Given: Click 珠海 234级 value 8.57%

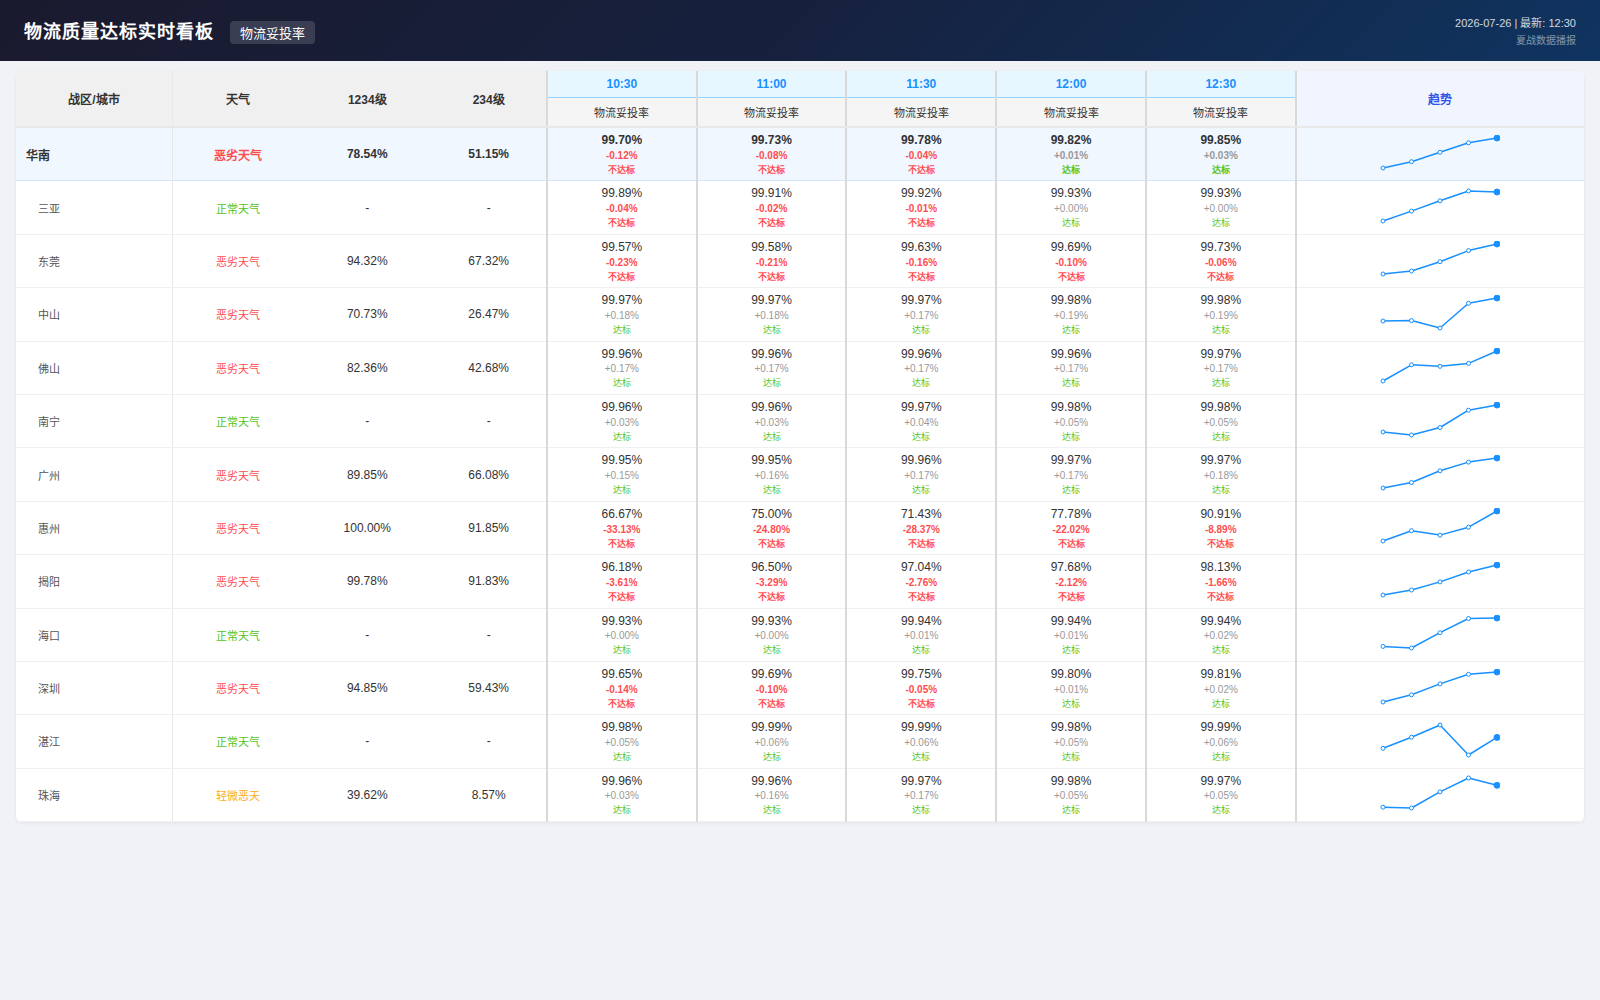Looking at the screenshot, I should point(488,795).
